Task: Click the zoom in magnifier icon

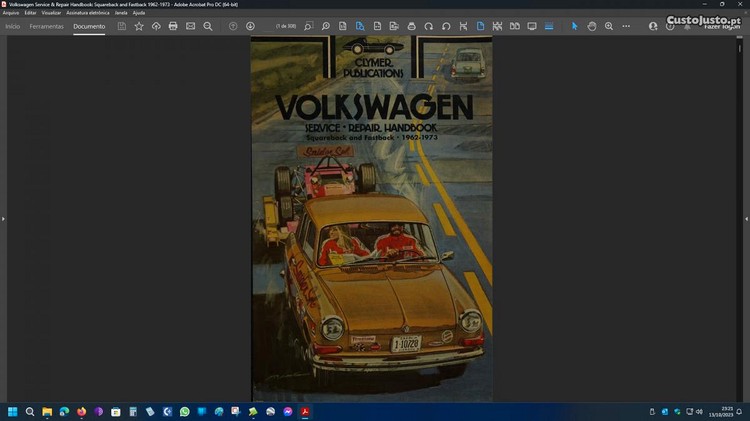Action: pyautogui.click(x=609, y=26)
